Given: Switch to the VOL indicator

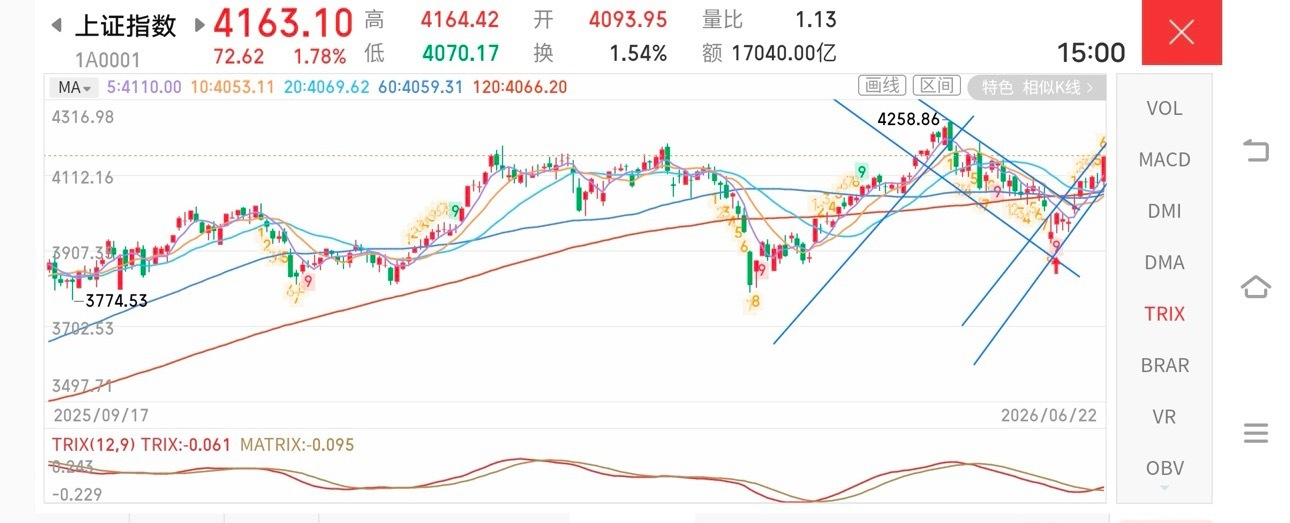Looking at the screenshot, I should pyautogui.click(x=1164, y=108).
